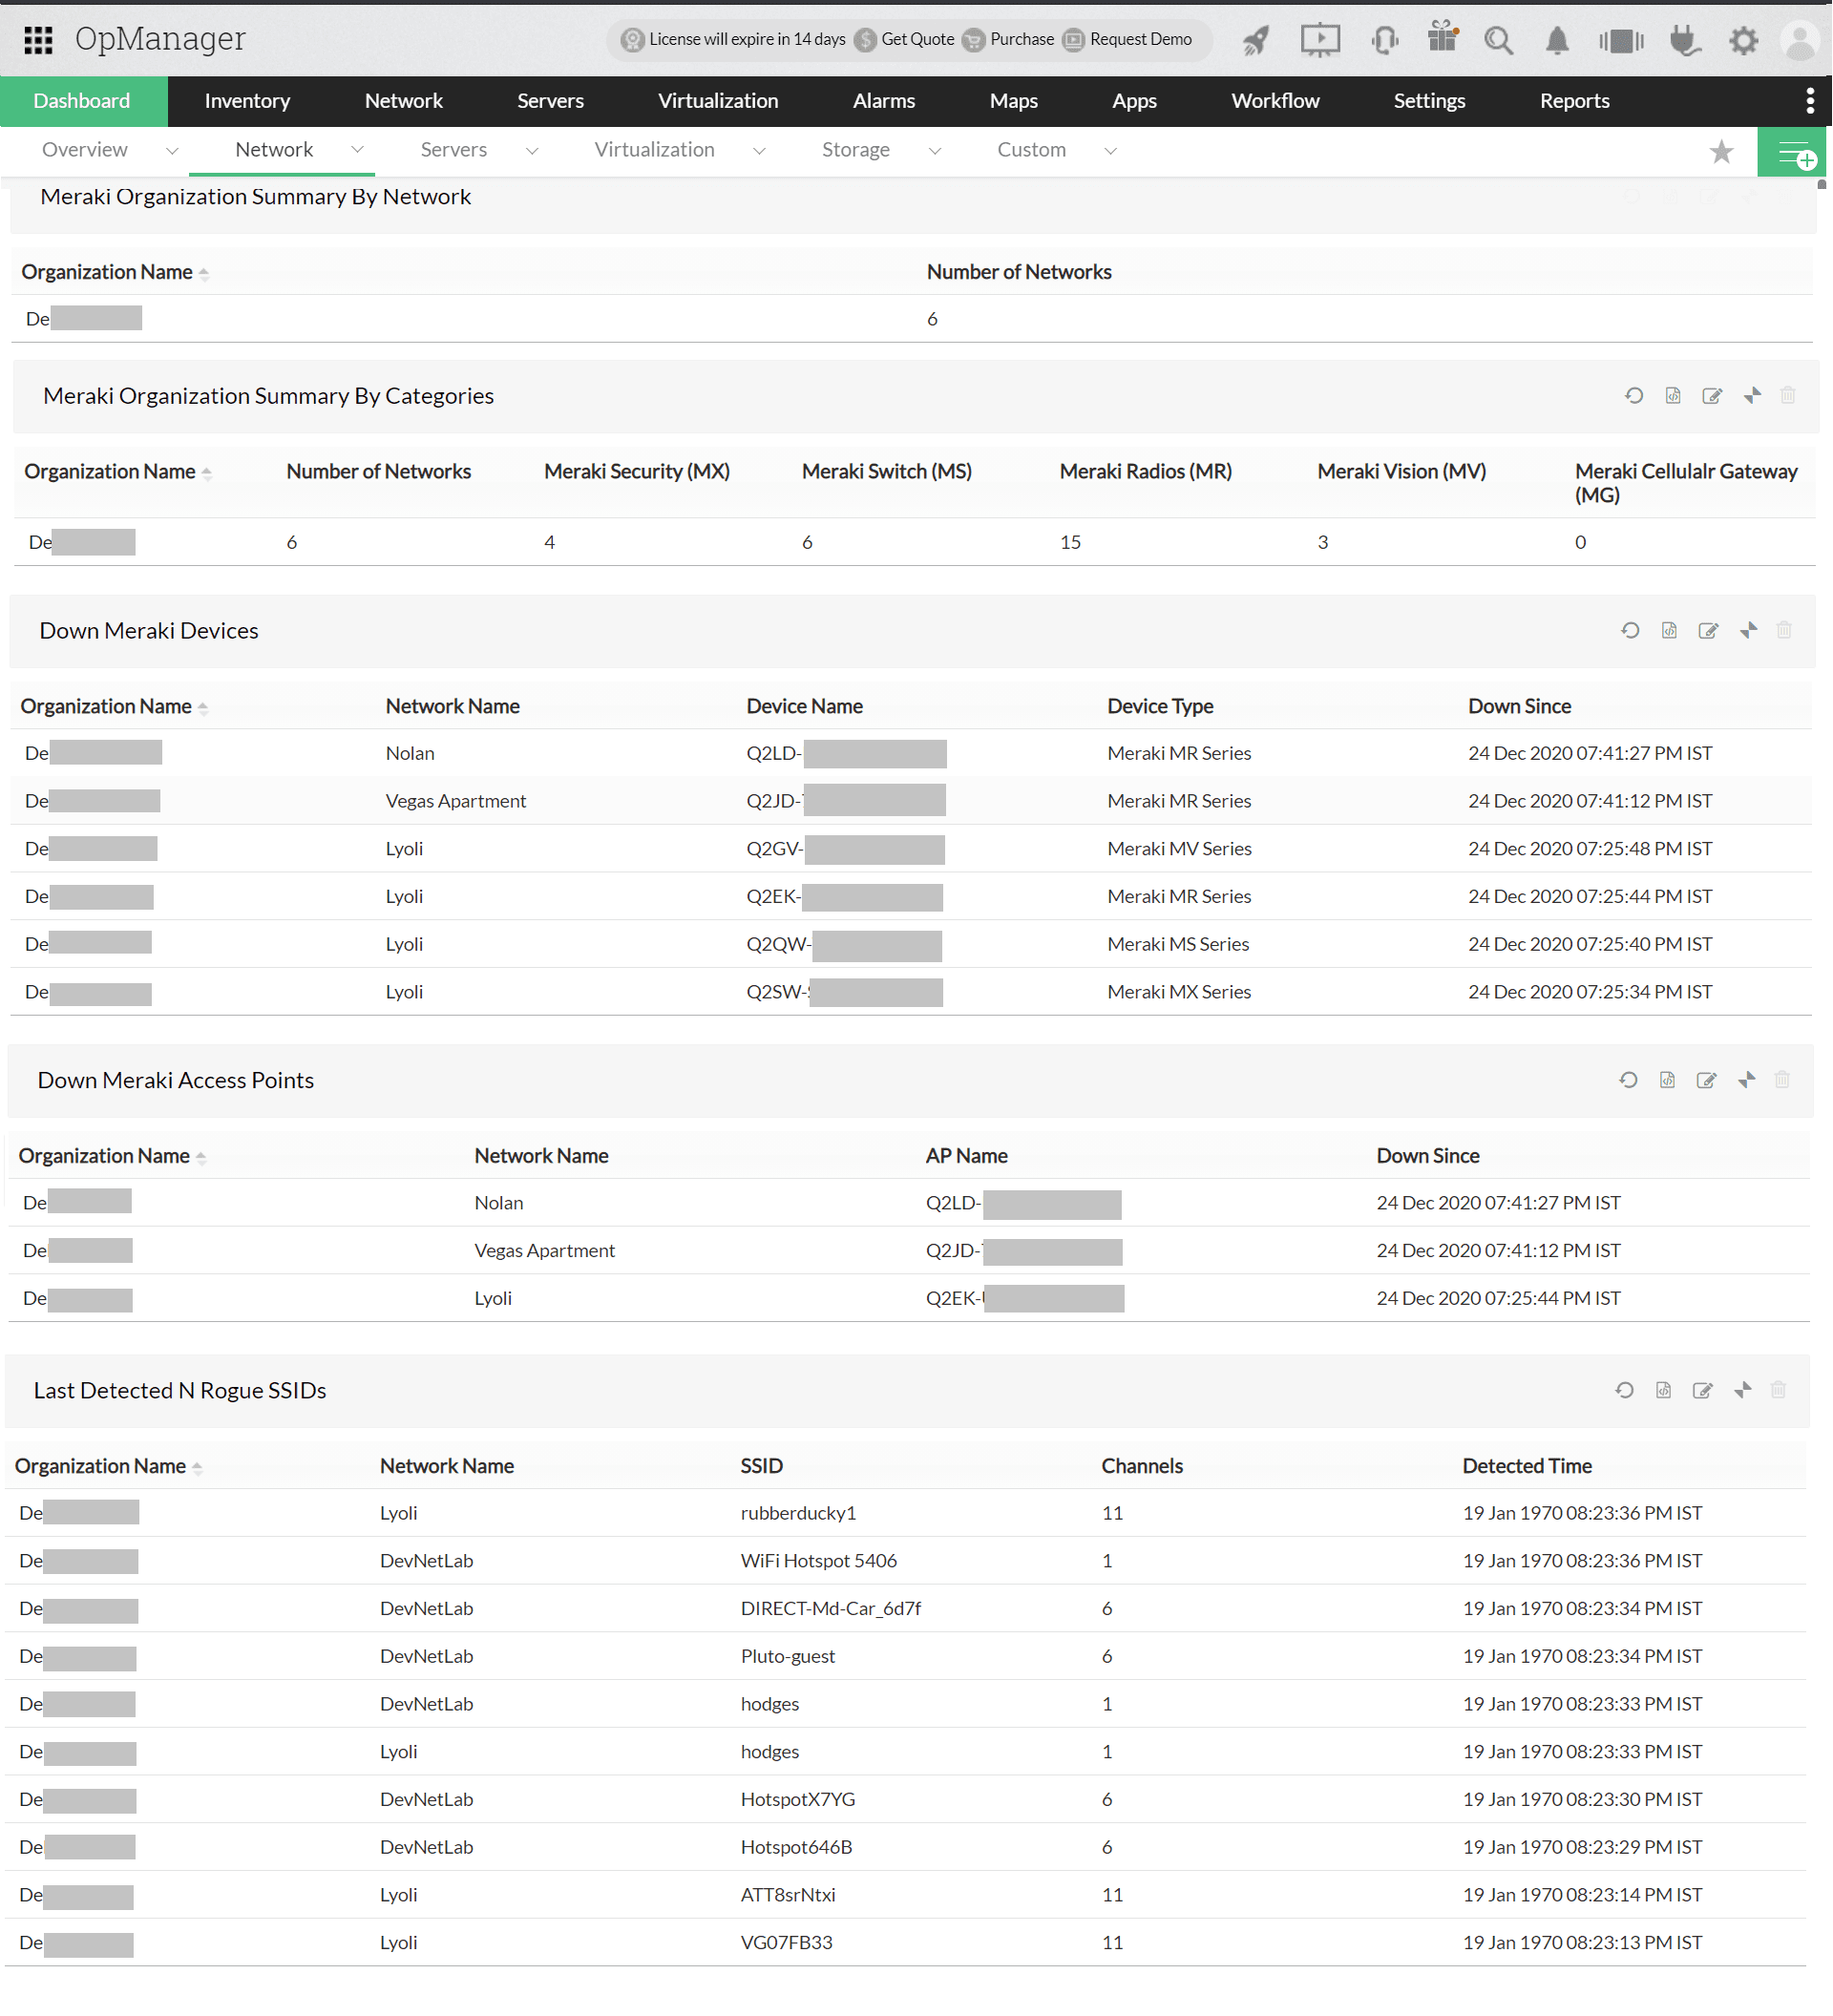Viewport: 1833px width, 2016px height.
Task: Expand the Virtualization dashboard dropdown arrow
Action: (759, 151)
